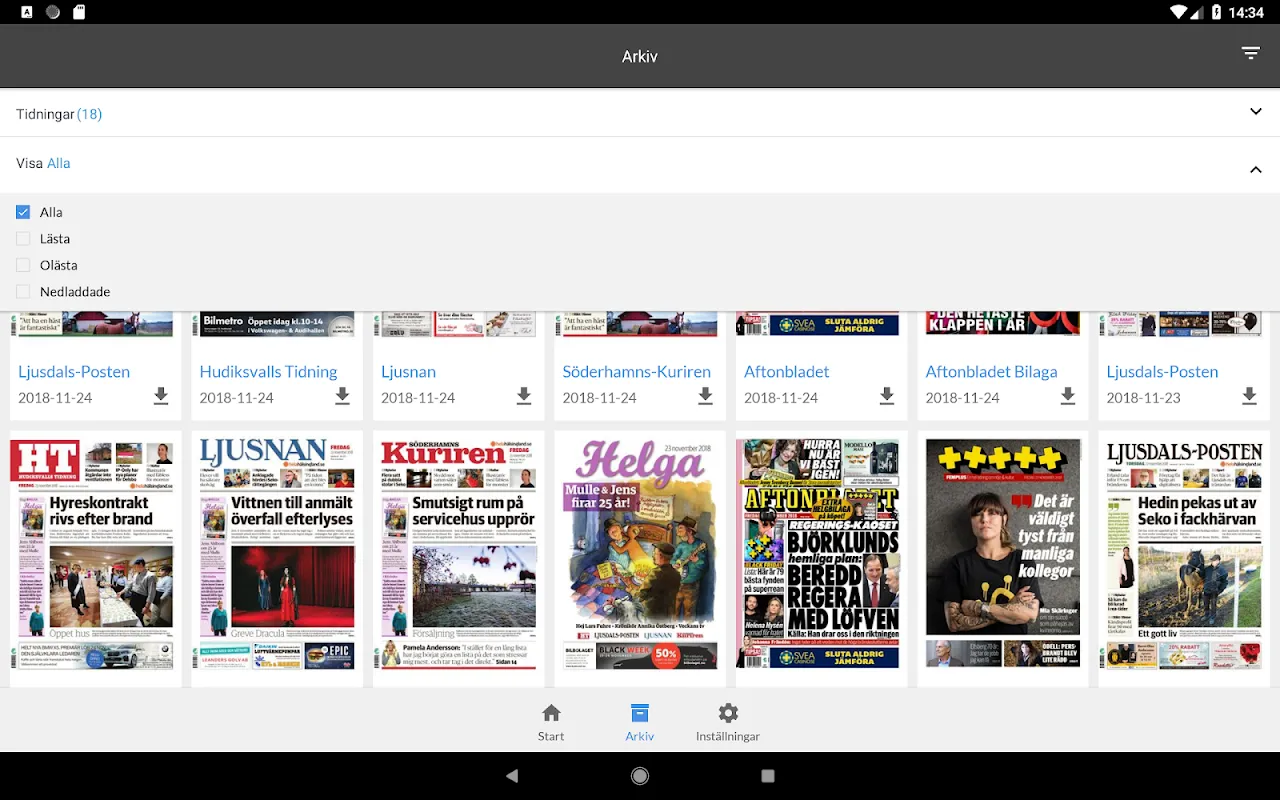
Task: Select the Arkiv tab in bottom navigation
Action: point(640,722)
